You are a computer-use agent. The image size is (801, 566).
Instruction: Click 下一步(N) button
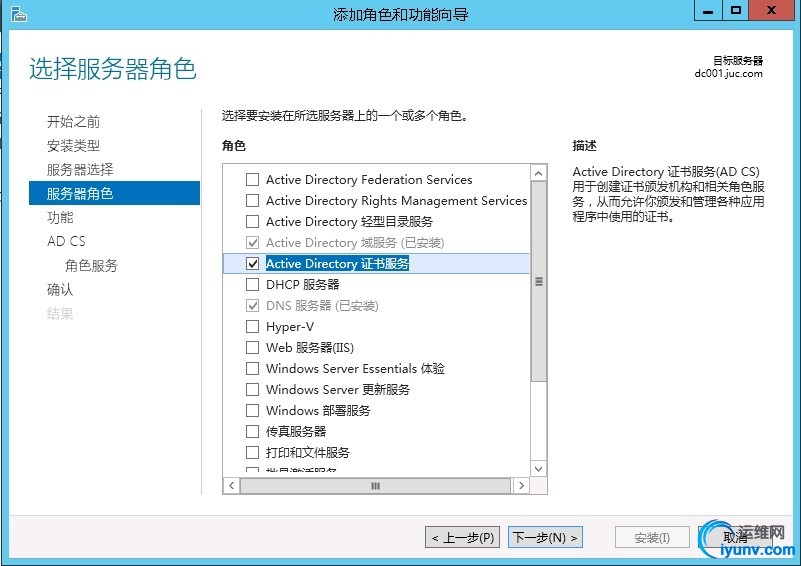click(545, 537)
